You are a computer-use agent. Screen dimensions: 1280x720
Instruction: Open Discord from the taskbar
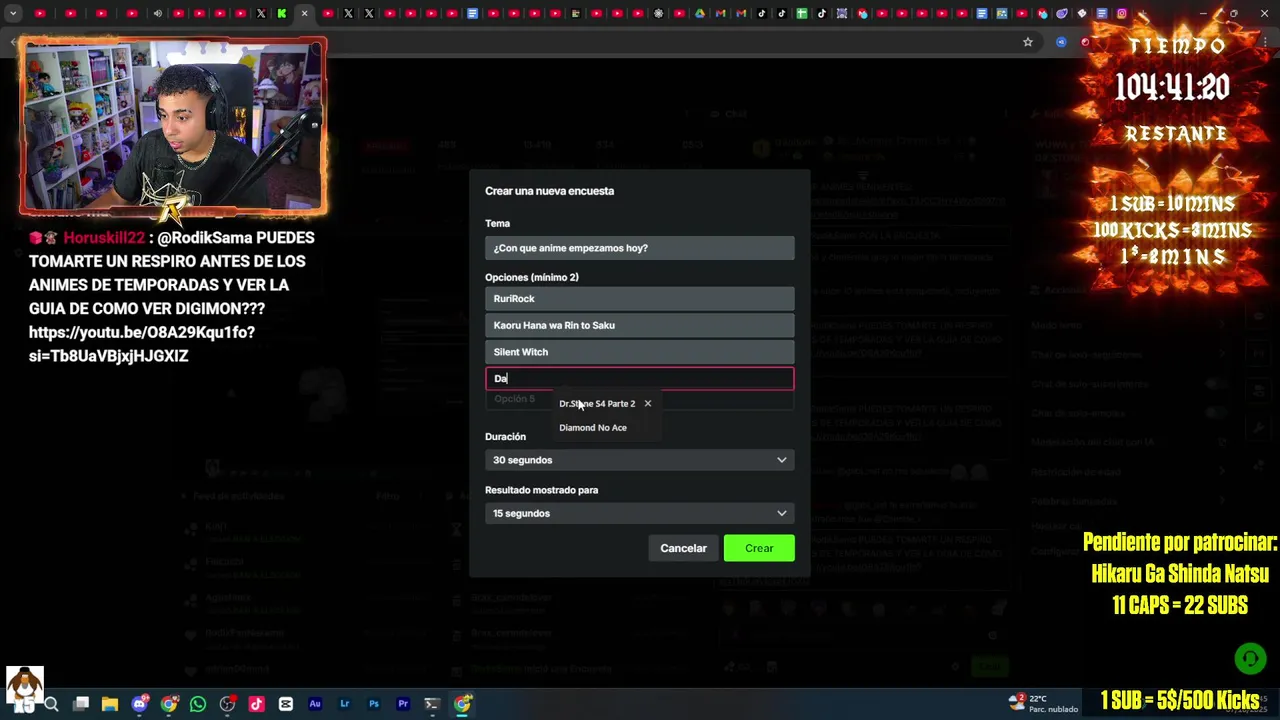coord(139,704)
